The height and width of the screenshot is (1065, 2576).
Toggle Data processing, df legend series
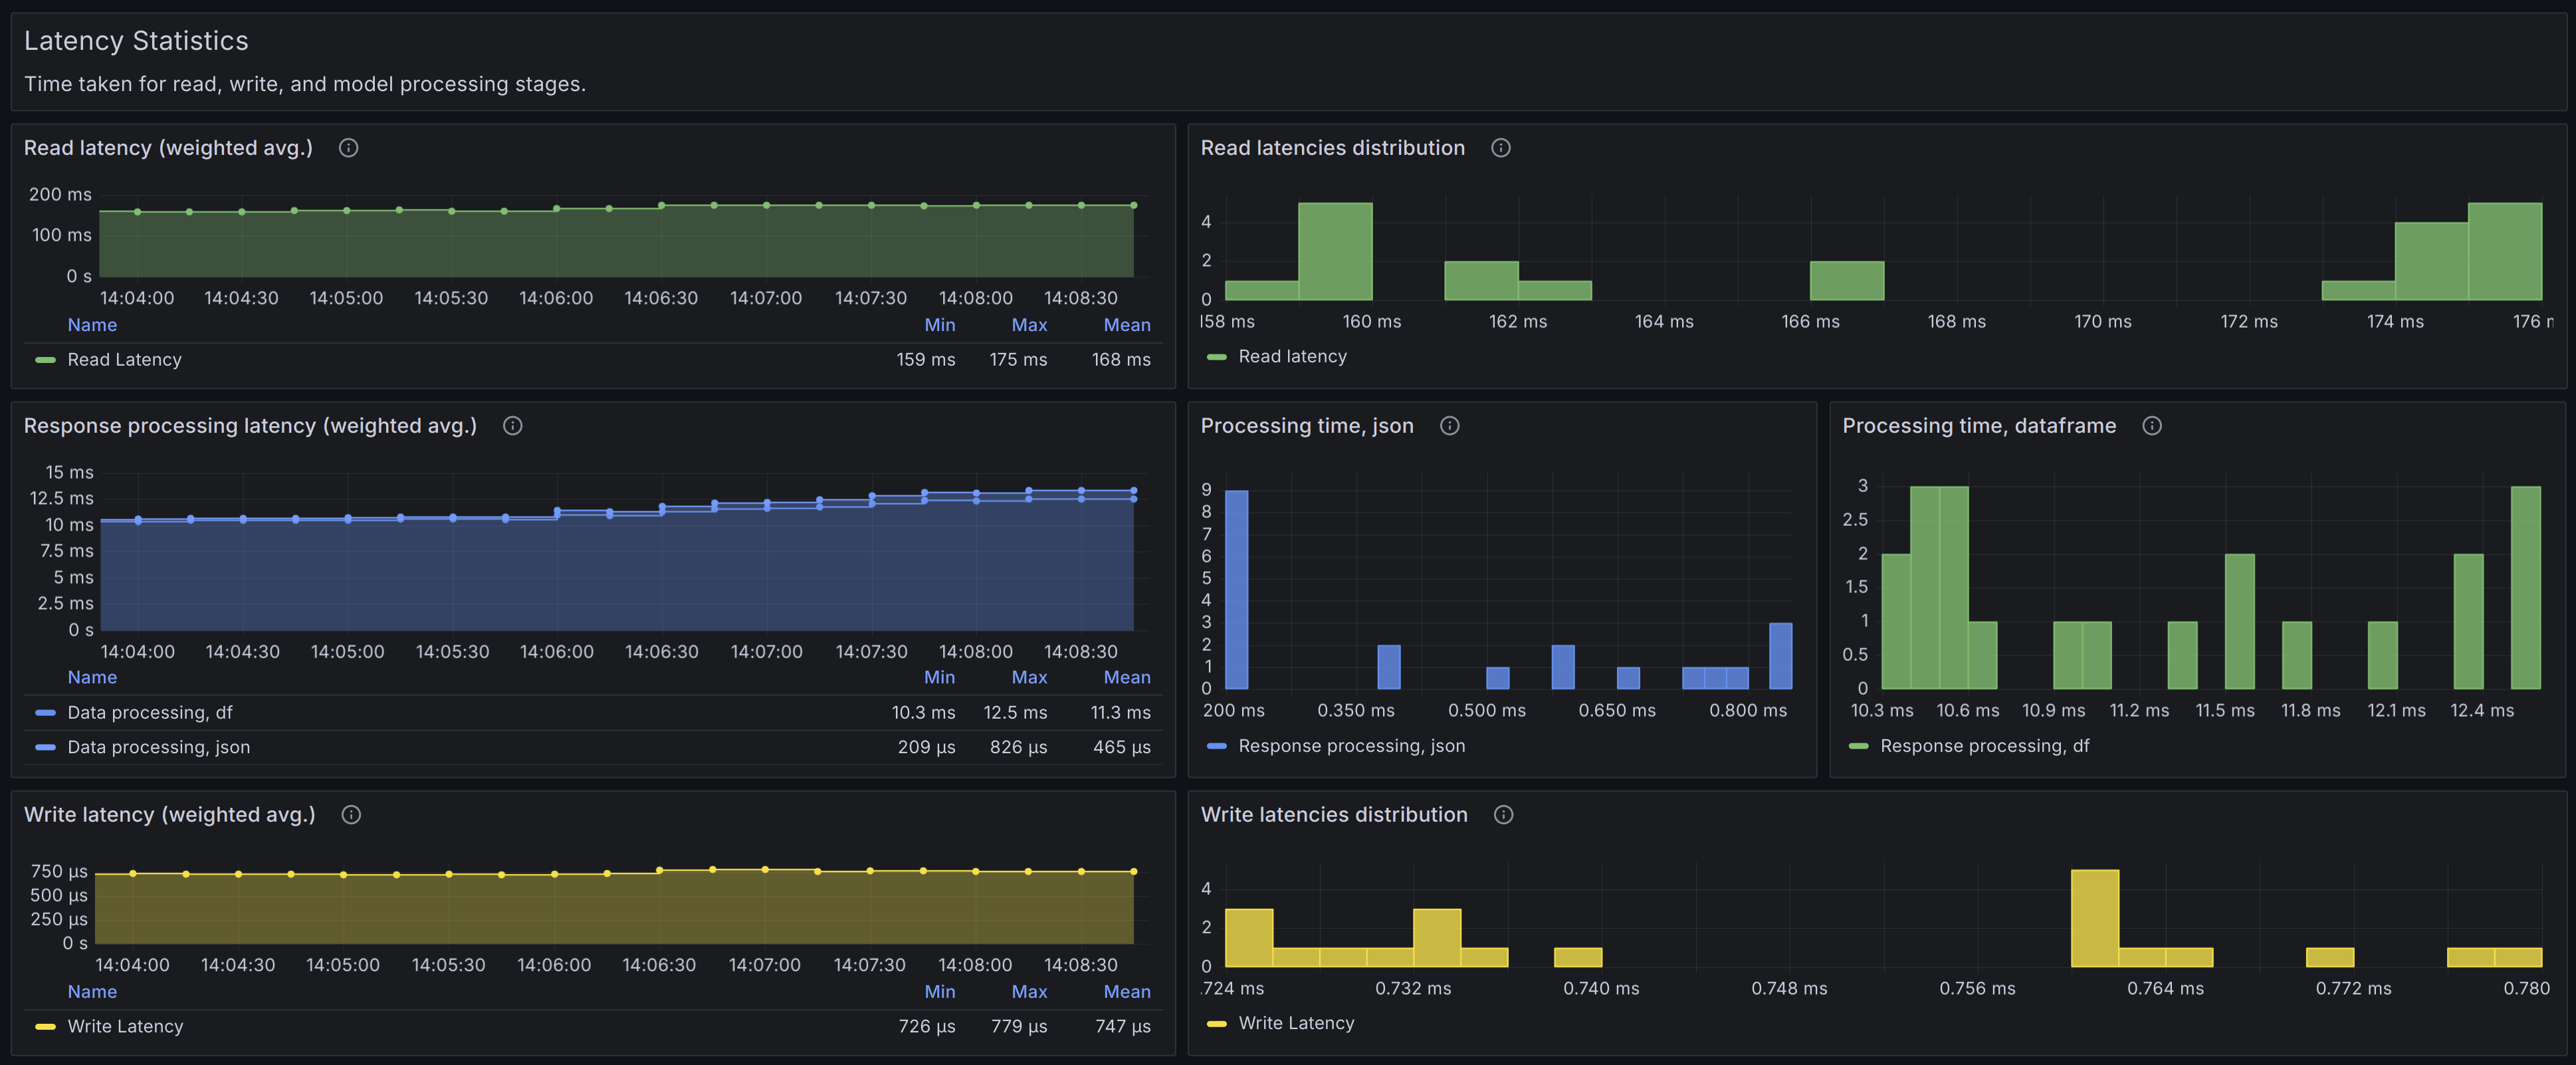coord(149,713)
